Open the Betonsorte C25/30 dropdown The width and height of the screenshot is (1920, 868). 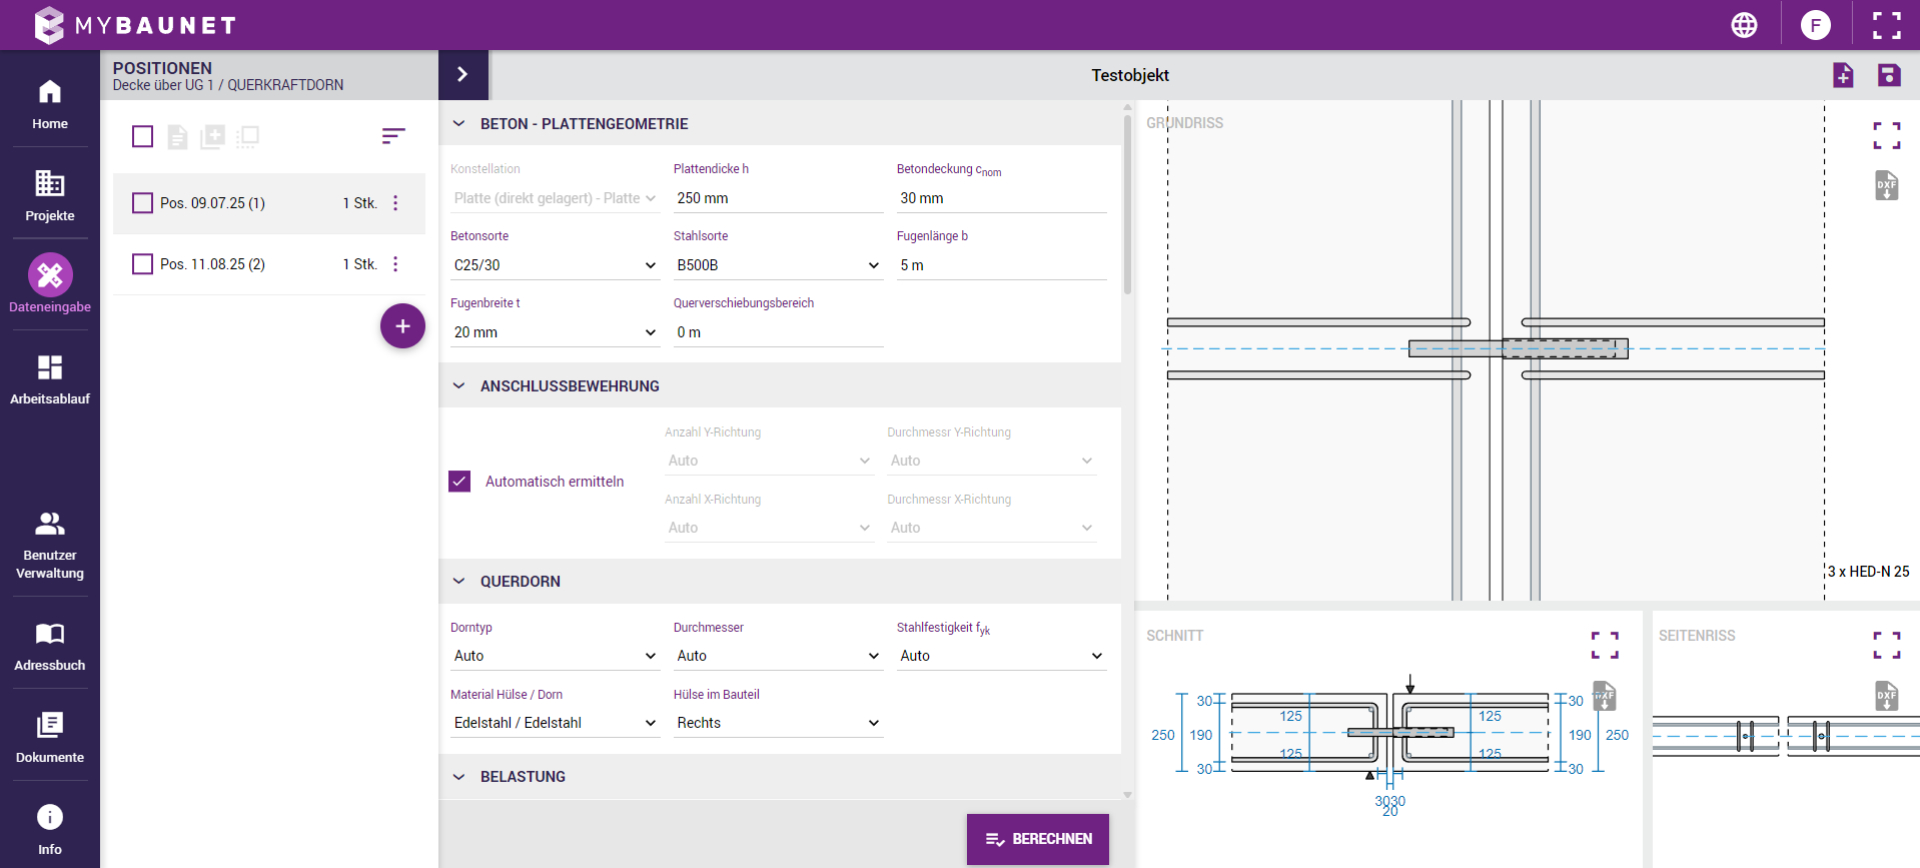[554, 265]
